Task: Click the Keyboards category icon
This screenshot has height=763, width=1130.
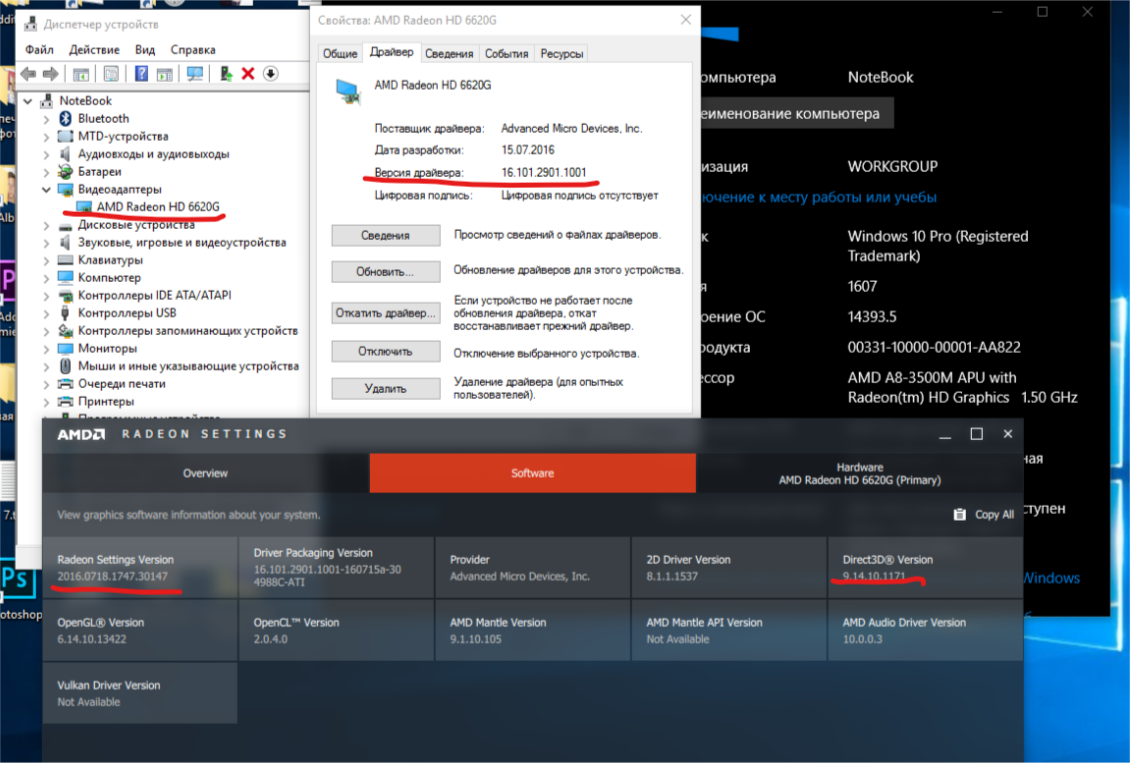Action: [x=66, y=260]
